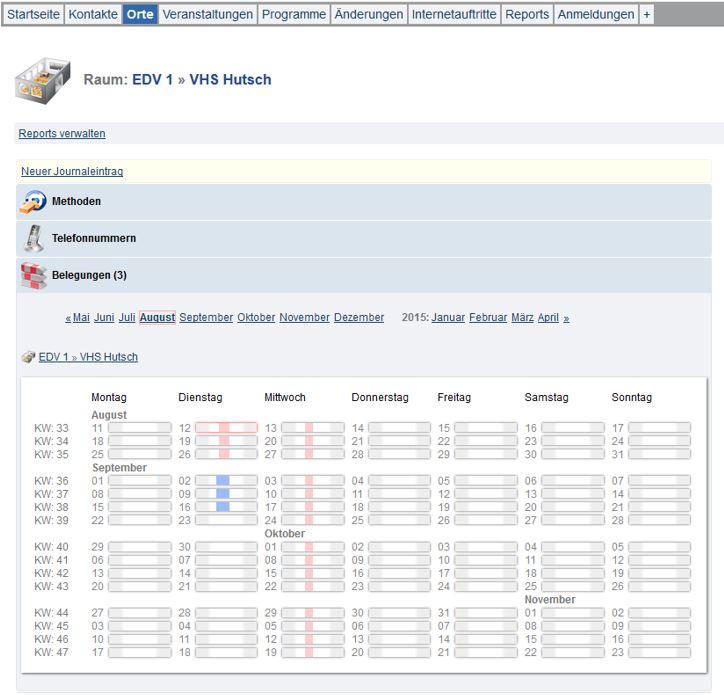Collapse the Belegungen (3) section
This screenshot has width=724, height=695.
click(x=89, y=275)
